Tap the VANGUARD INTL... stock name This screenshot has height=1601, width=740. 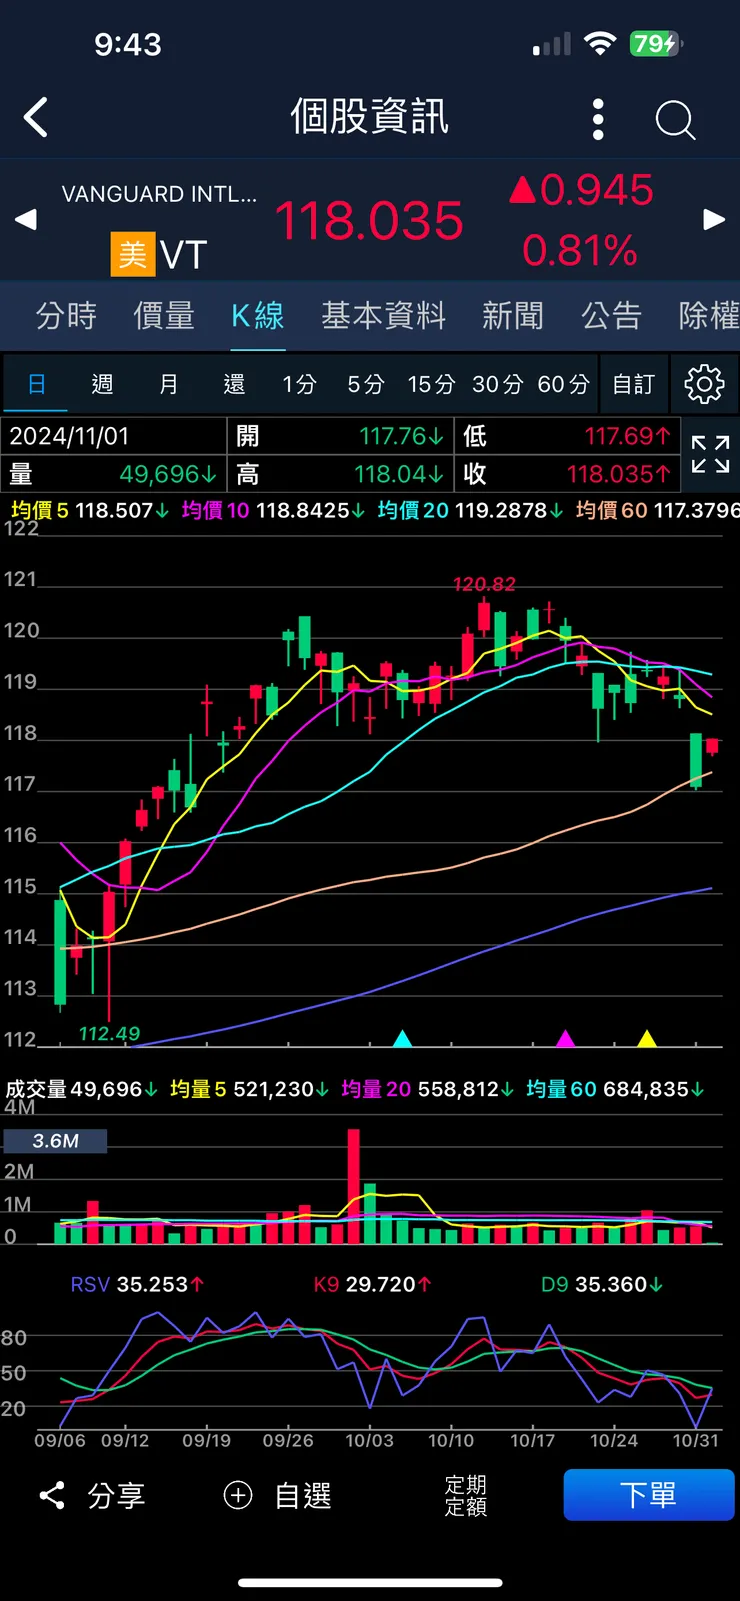(159, 194)
